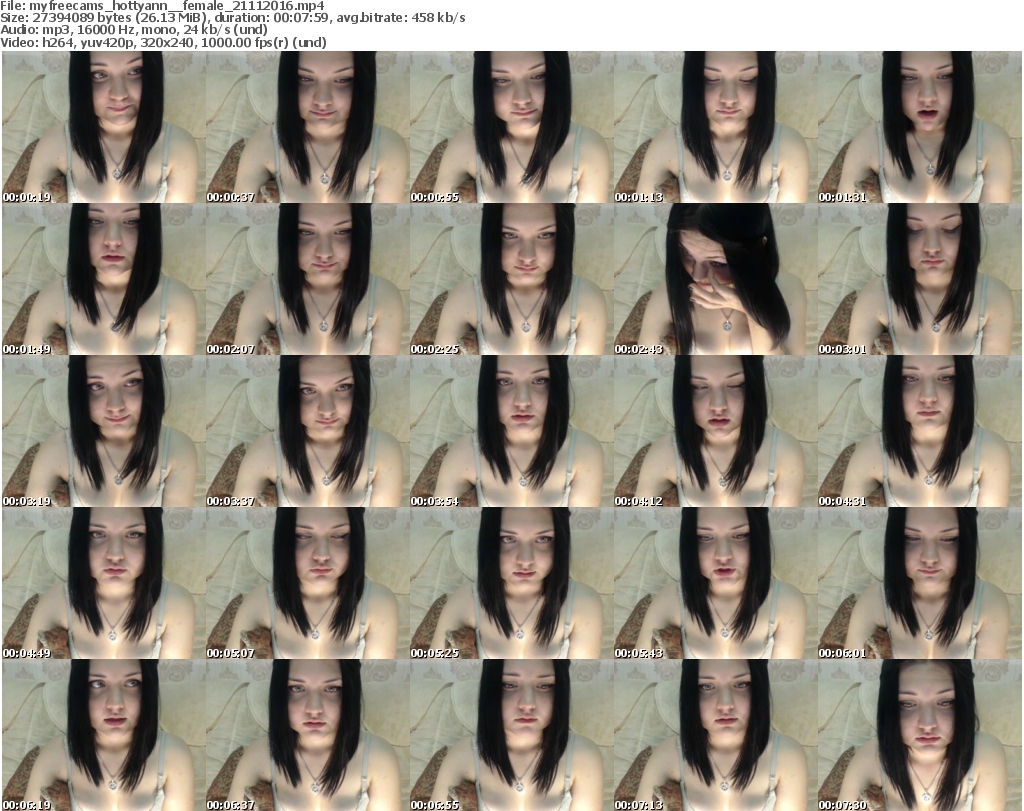Select the thumbnail stamped 00:02:43
This screenshot has height=811, width=1024.
click(x=716, y=279)
